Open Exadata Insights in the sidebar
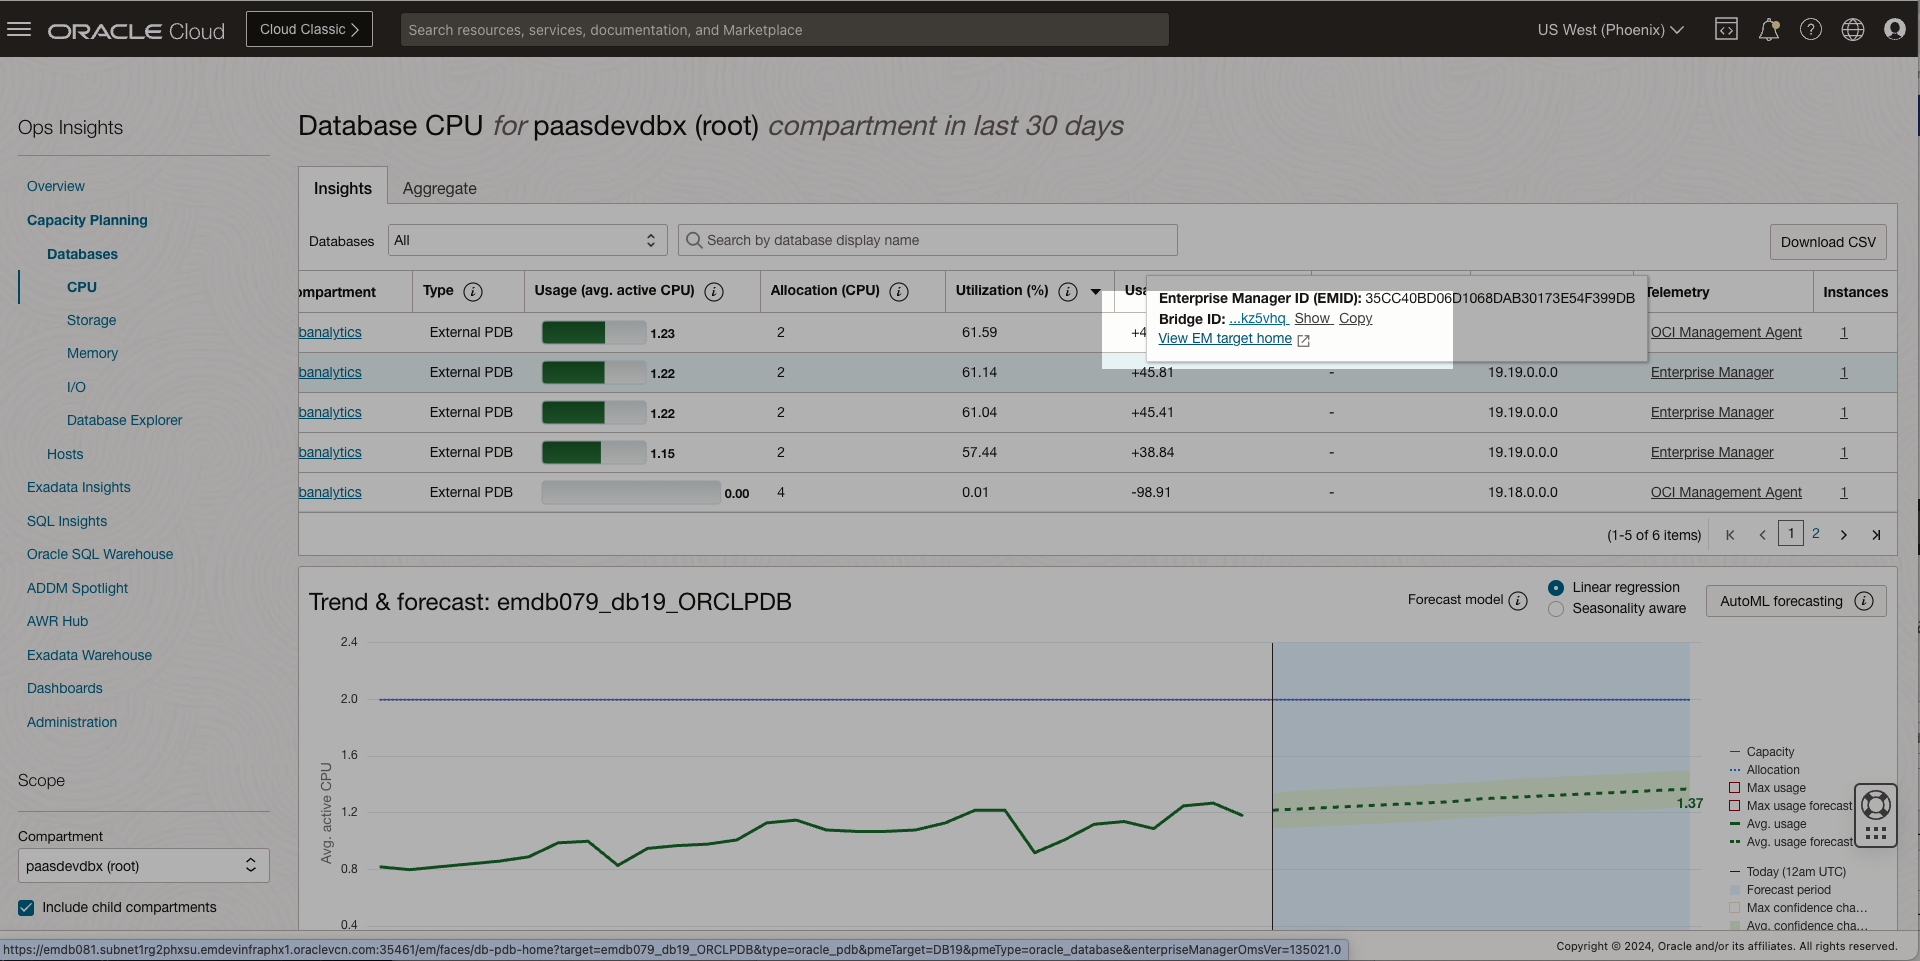Image resolution: width=1920 pixels, height=961 pixels. pos(79,487)
